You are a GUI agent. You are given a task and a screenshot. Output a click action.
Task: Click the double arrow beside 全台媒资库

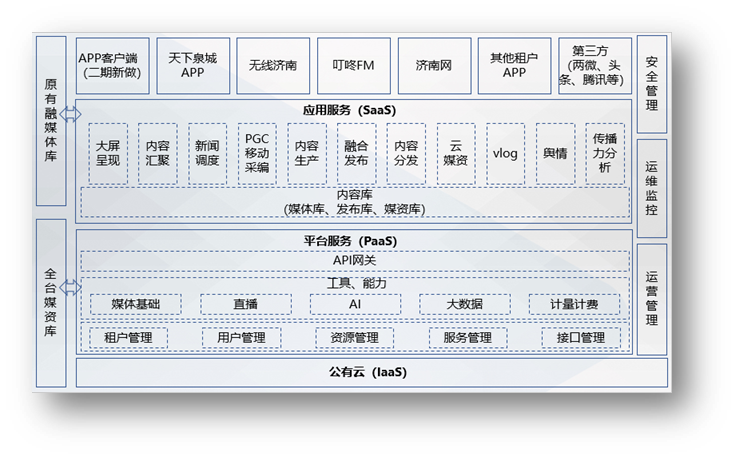coord(71,287)
